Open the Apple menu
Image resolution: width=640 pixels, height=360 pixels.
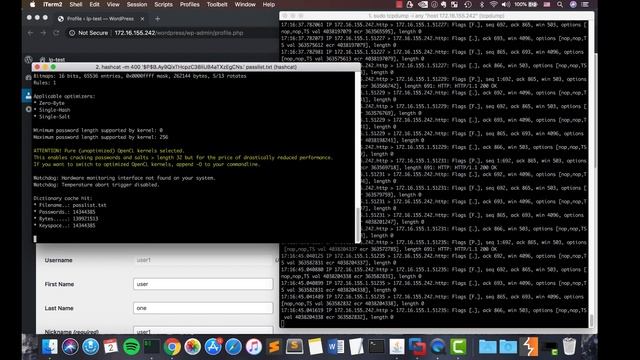[33, 4]
